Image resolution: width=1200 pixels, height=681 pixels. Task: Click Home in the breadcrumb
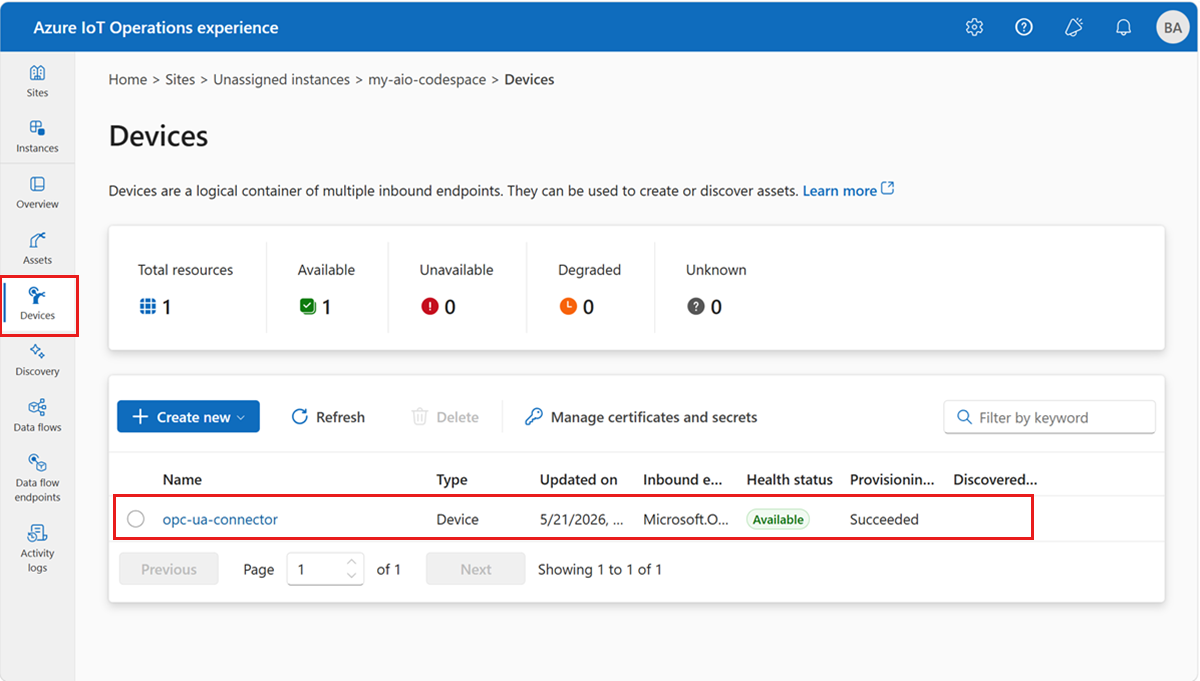(x=128, y=79)
